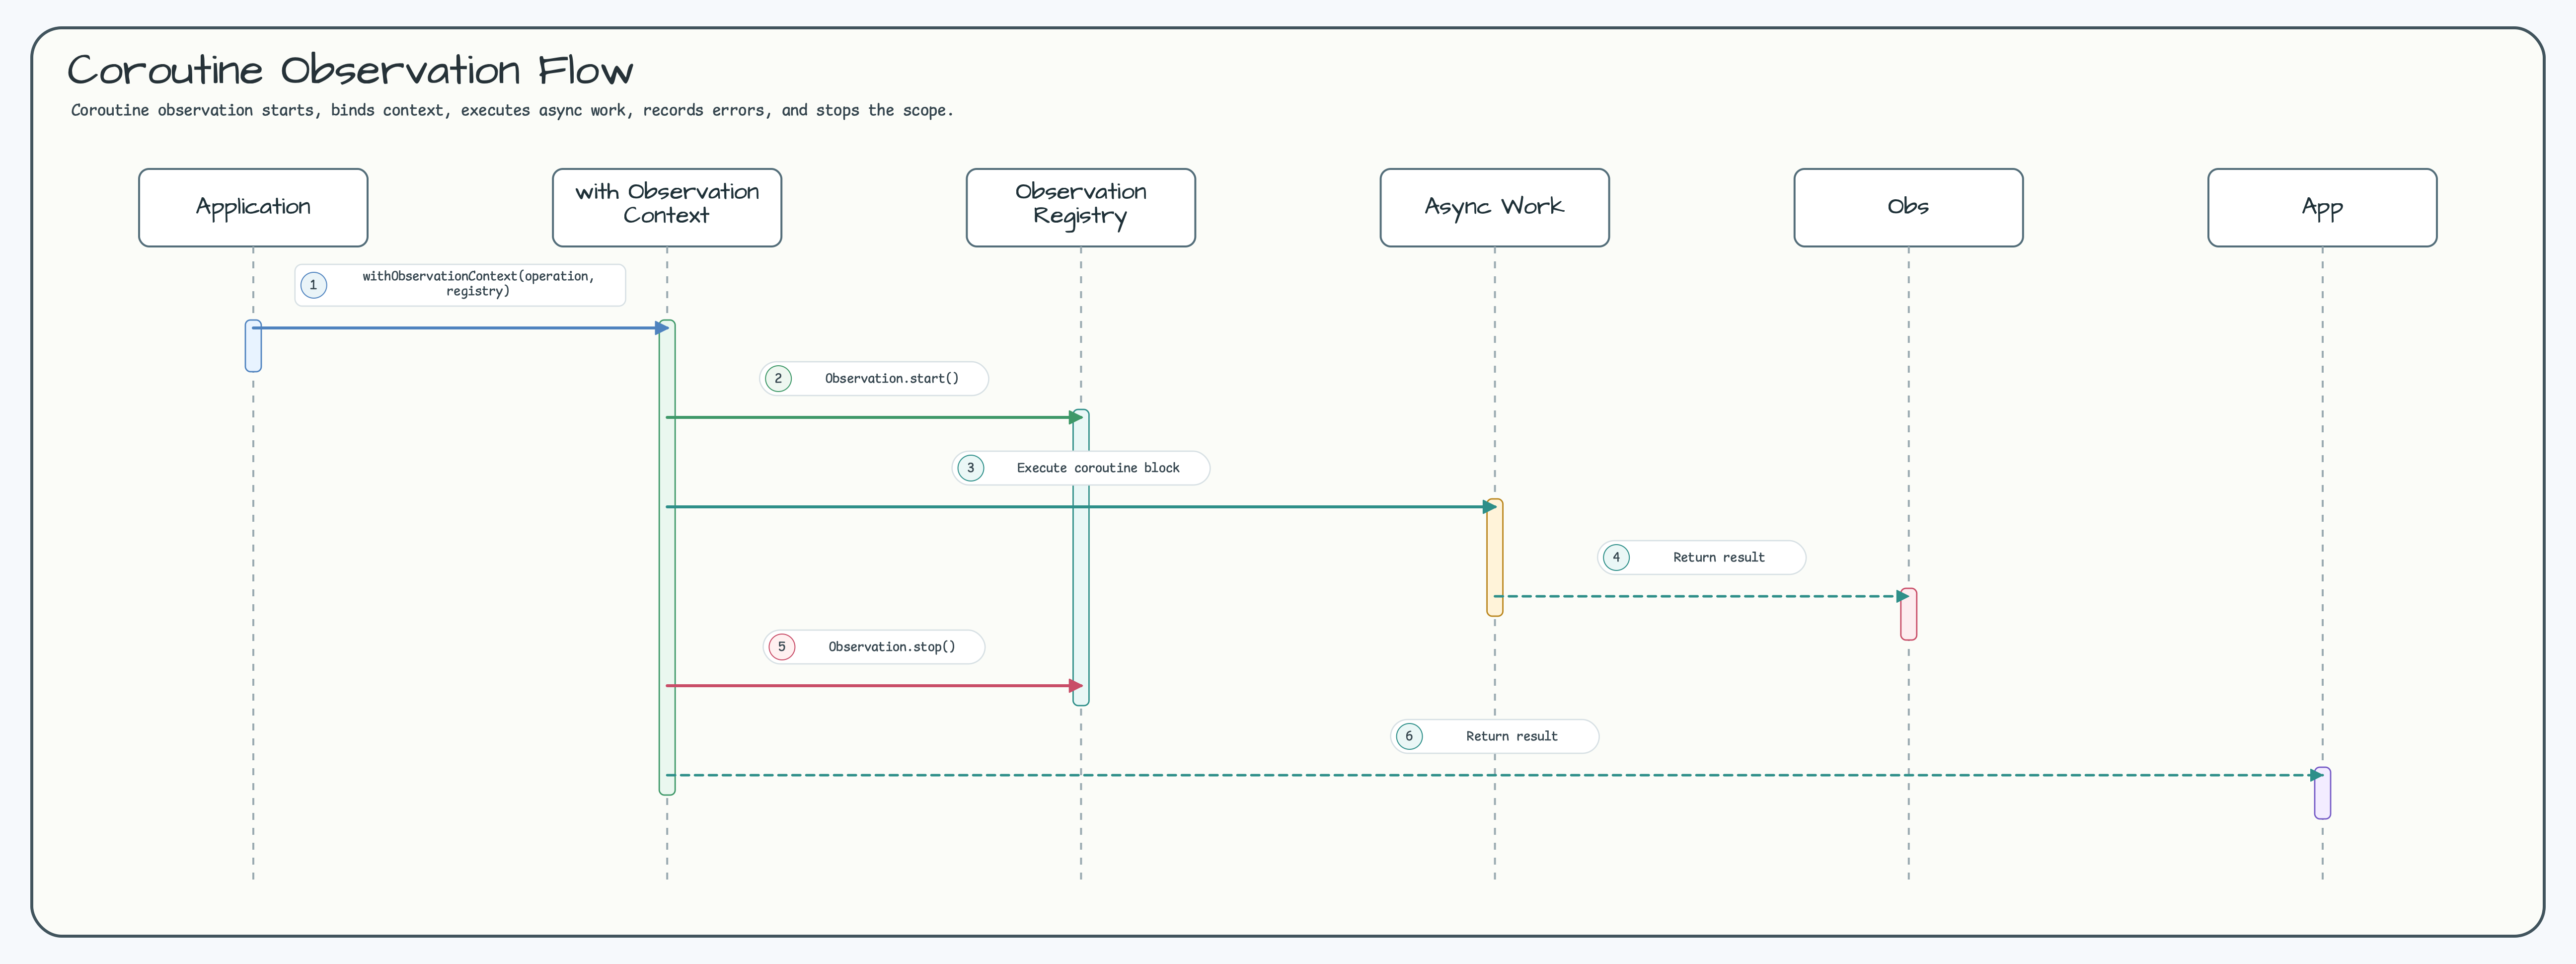The width and height of the screenshot is (2576, 964).
Task: Select the blue arrow from Application
Action: coord(461,328)
